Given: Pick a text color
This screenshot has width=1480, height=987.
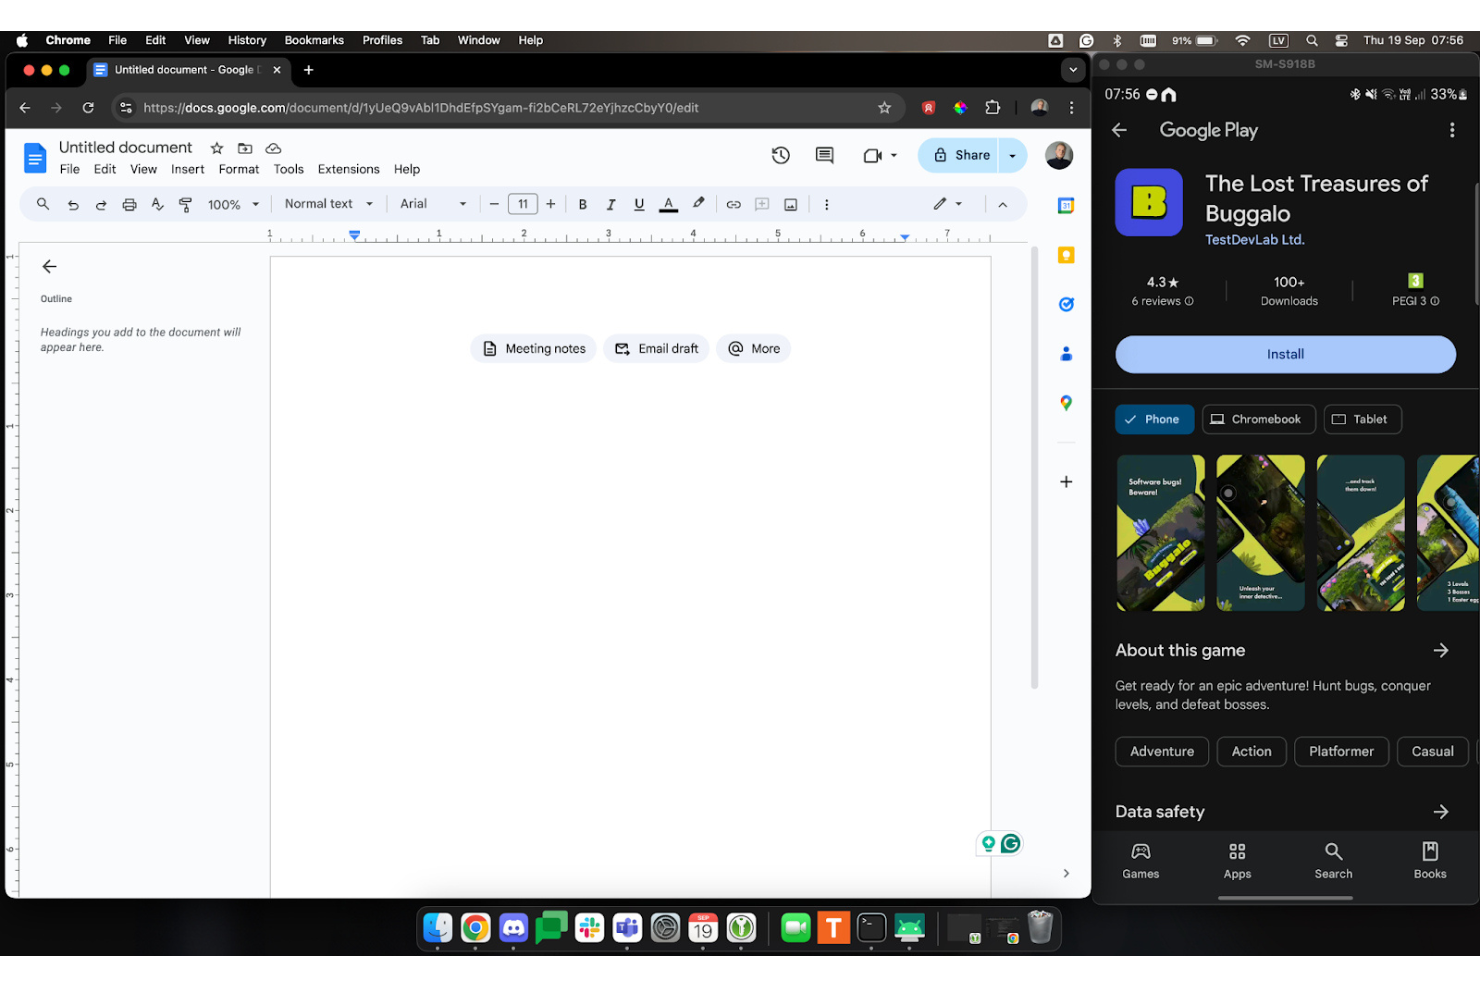Looking at the screenshot, I should click(669, 204).
